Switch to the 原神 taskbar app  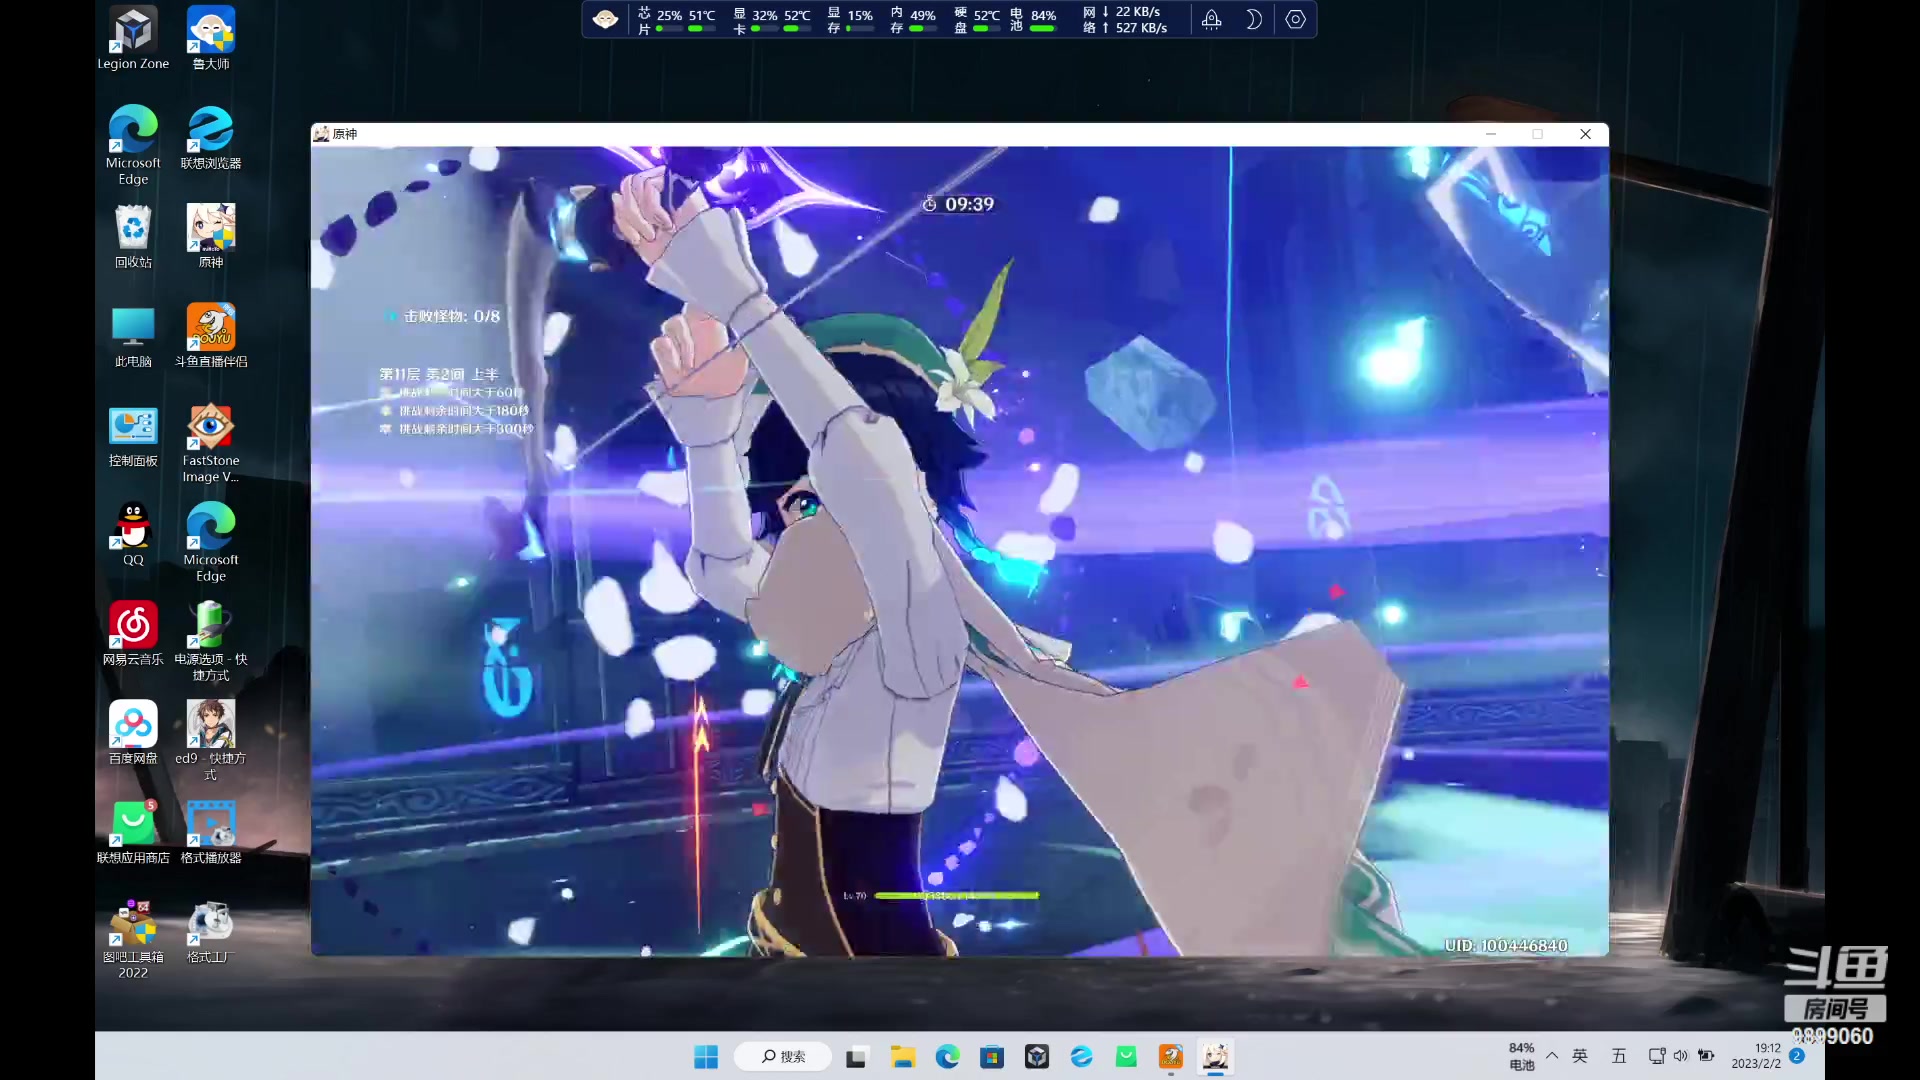click(x=1216, y=1057)
